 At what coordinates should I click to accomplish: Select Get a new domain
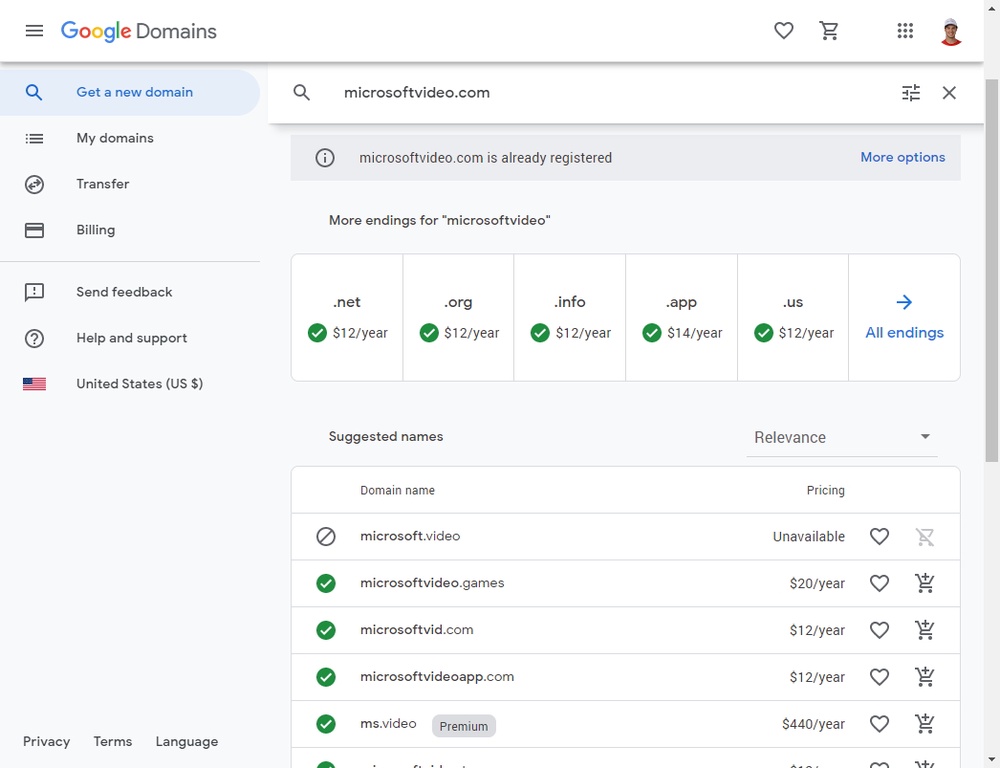(x=129, y=92)
